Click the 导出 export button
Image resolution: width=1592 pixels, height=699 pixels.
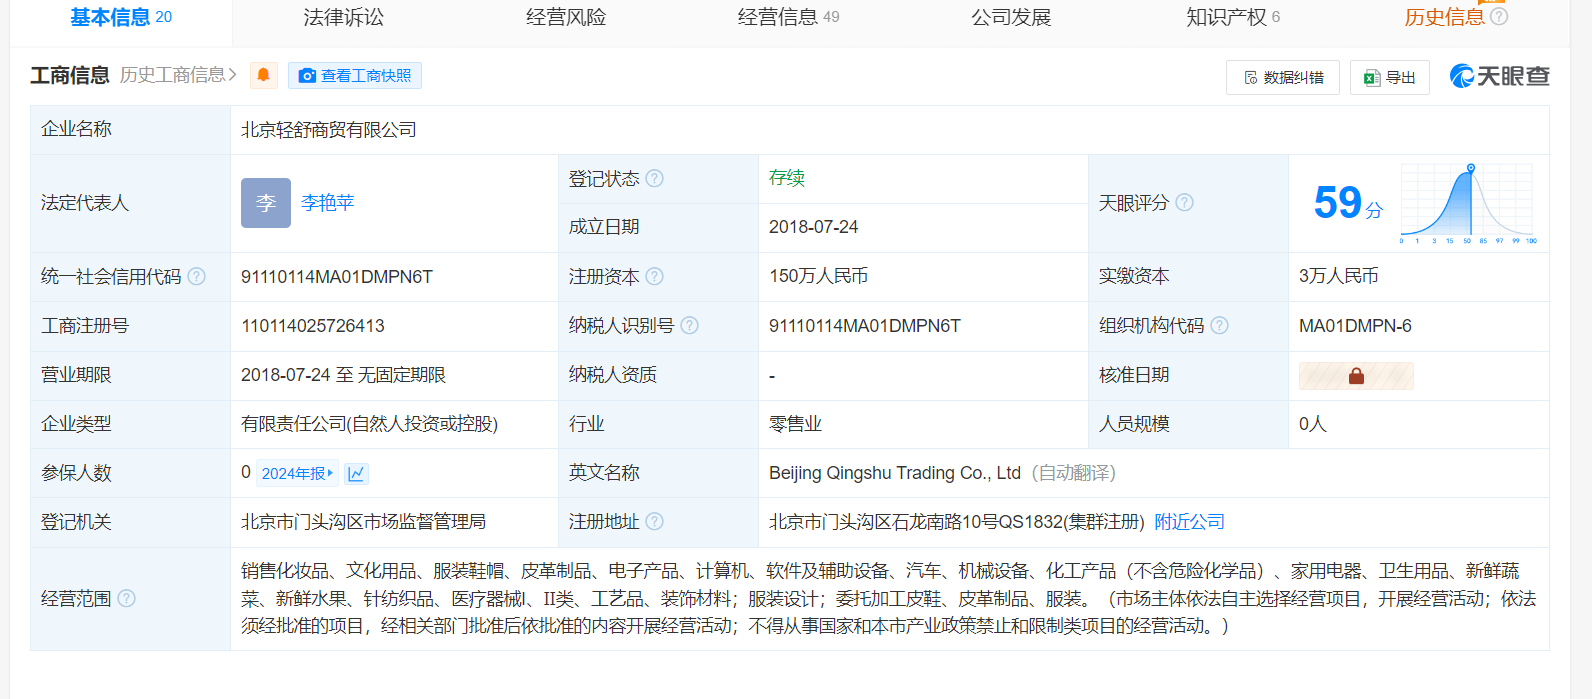(1390, 77)
